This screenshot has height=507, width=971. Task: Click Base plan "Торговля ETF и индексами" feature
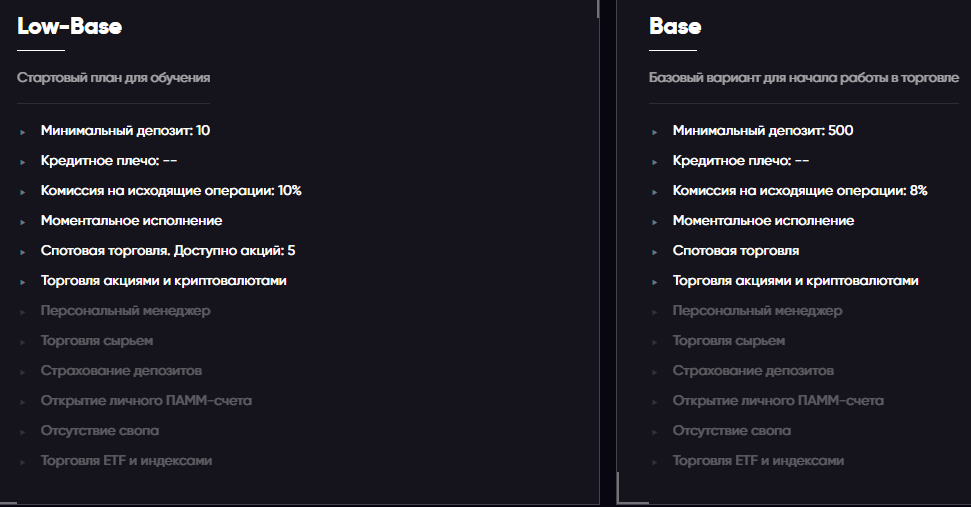758,461
